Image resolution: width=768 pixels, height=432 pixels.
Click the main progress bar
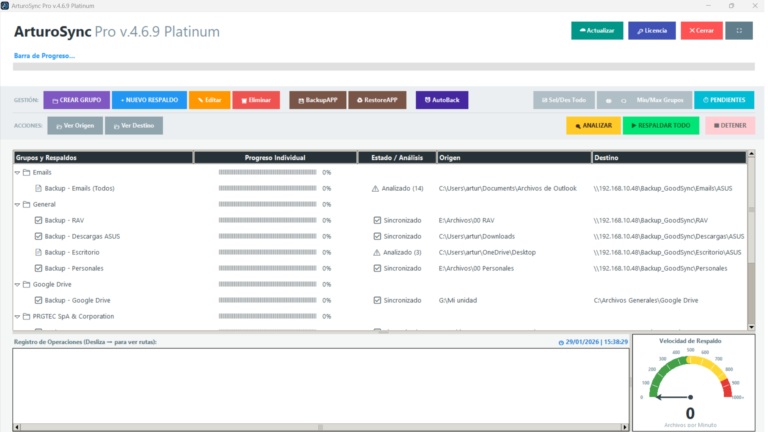pos(384,67)
